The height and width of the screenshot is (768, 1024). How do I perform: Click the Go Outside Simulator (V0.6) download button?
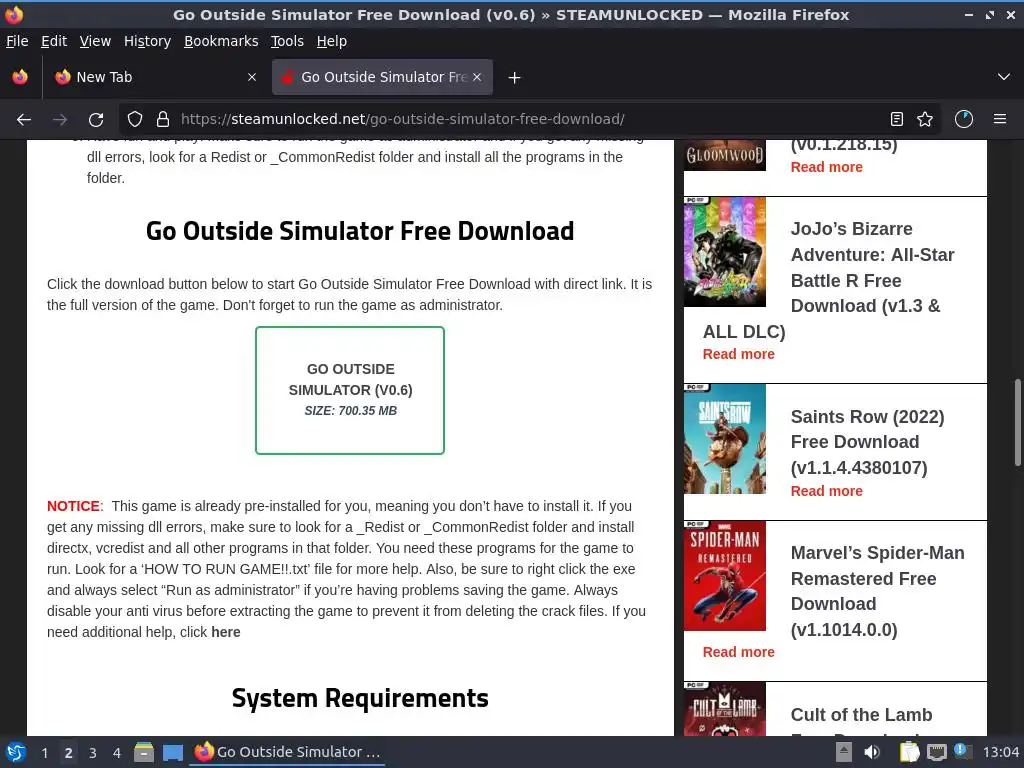click(x=350, y=390)
